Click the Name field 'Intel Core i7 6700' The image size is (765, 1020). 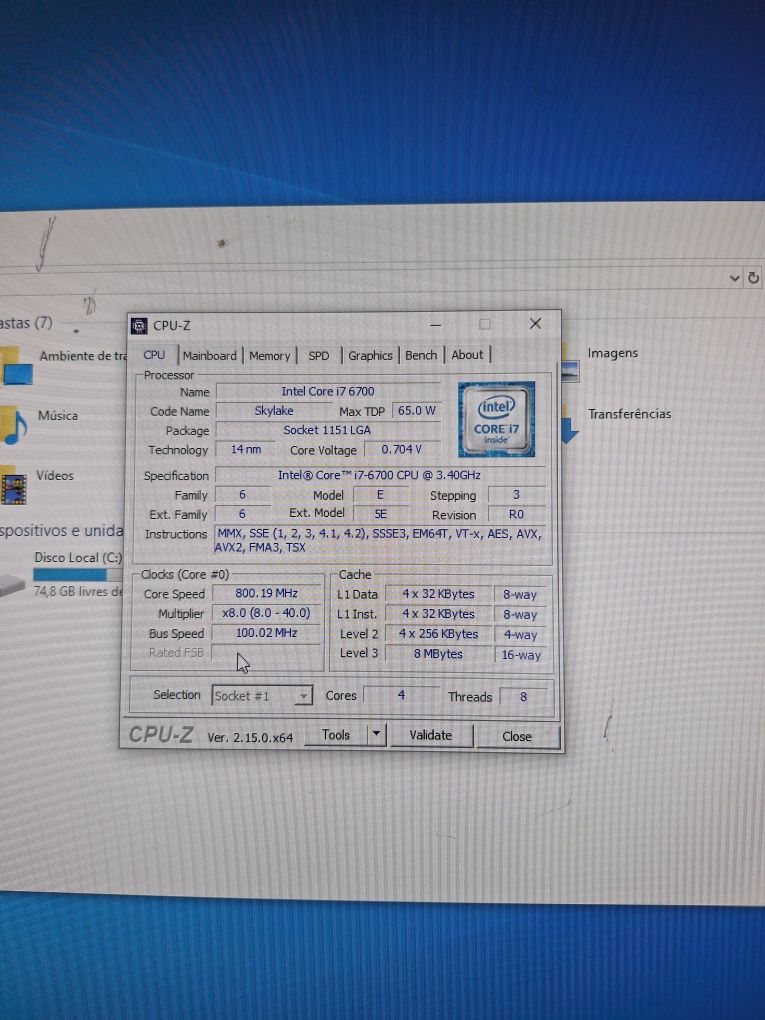pyautogui.click(x=328, y=391)
